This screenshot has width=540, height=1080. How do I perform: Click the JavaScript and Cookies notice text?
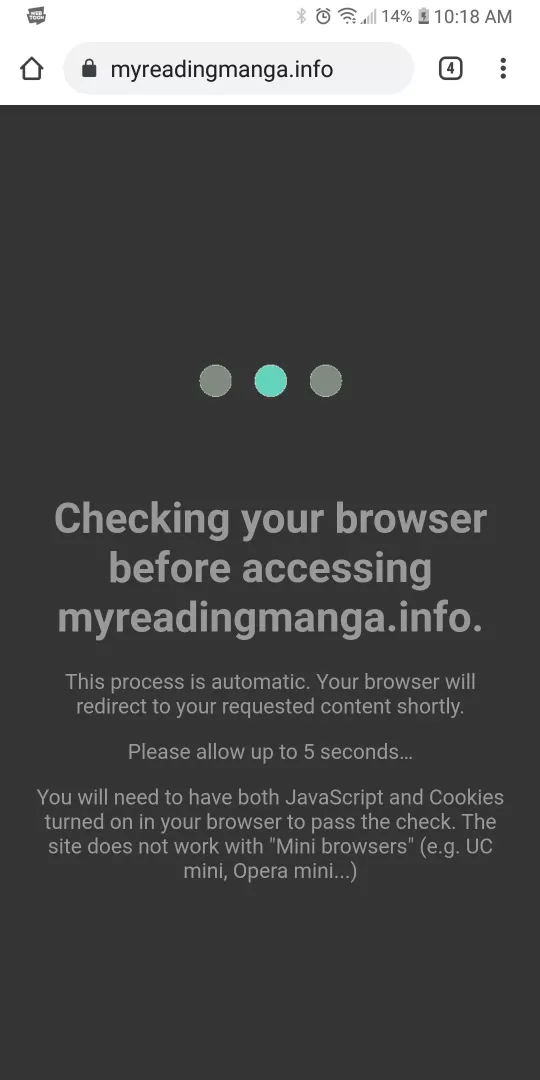pyautogui.click(x=270, y=834)
